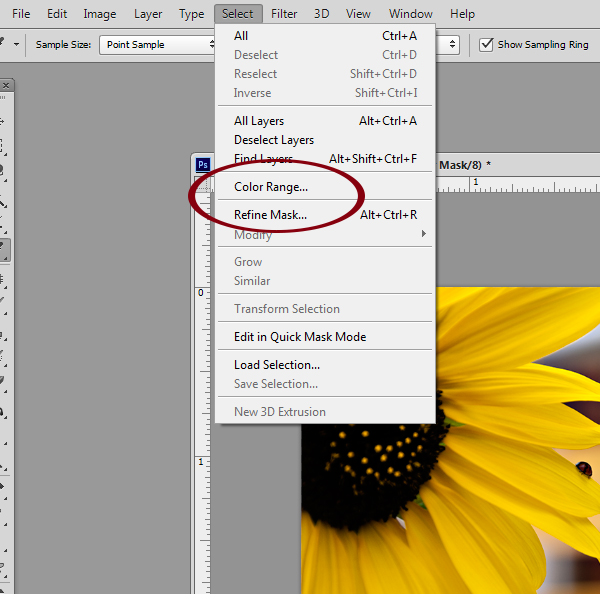
Task: Open the File menu
Action: point(21,14)
